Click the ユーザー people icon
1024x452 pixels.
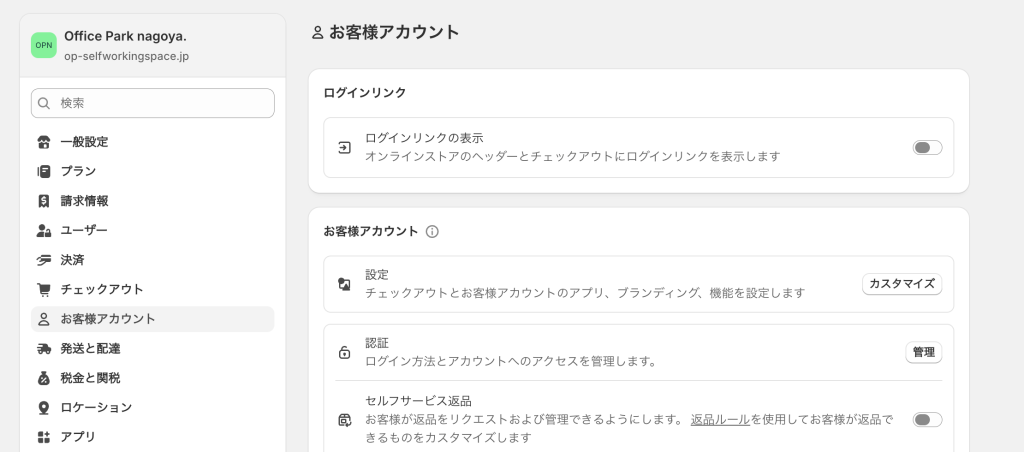click(44, 230)
